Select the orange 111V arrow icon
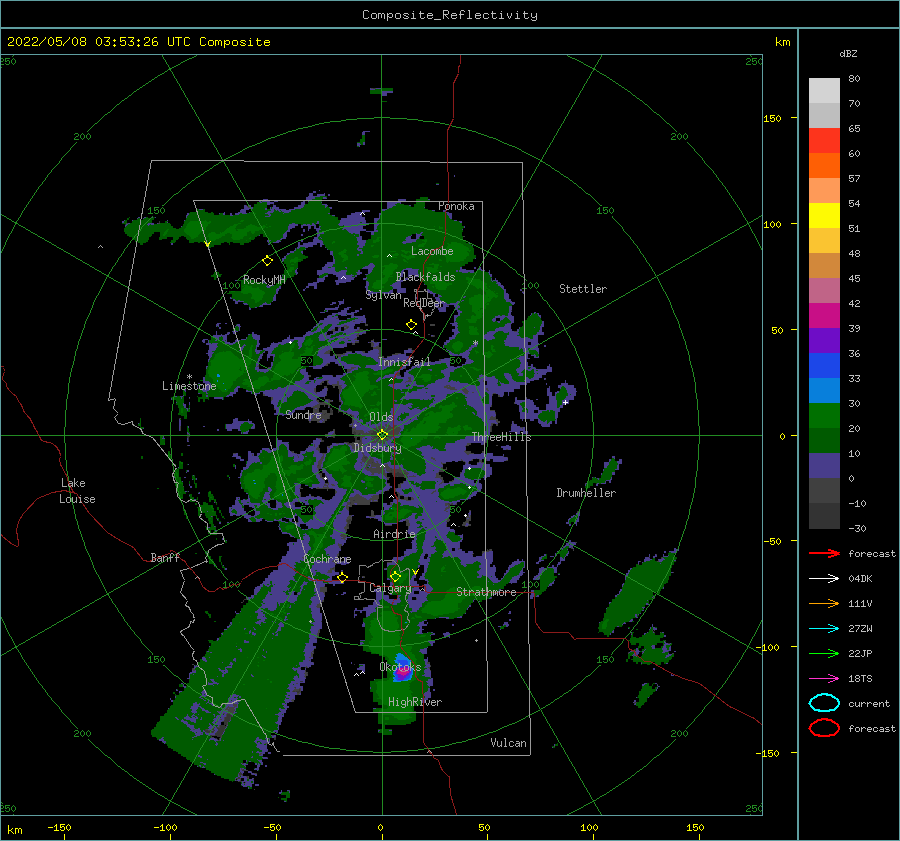Image resolution: width=900 pixels, height=841 pixels. click(824, 603)
